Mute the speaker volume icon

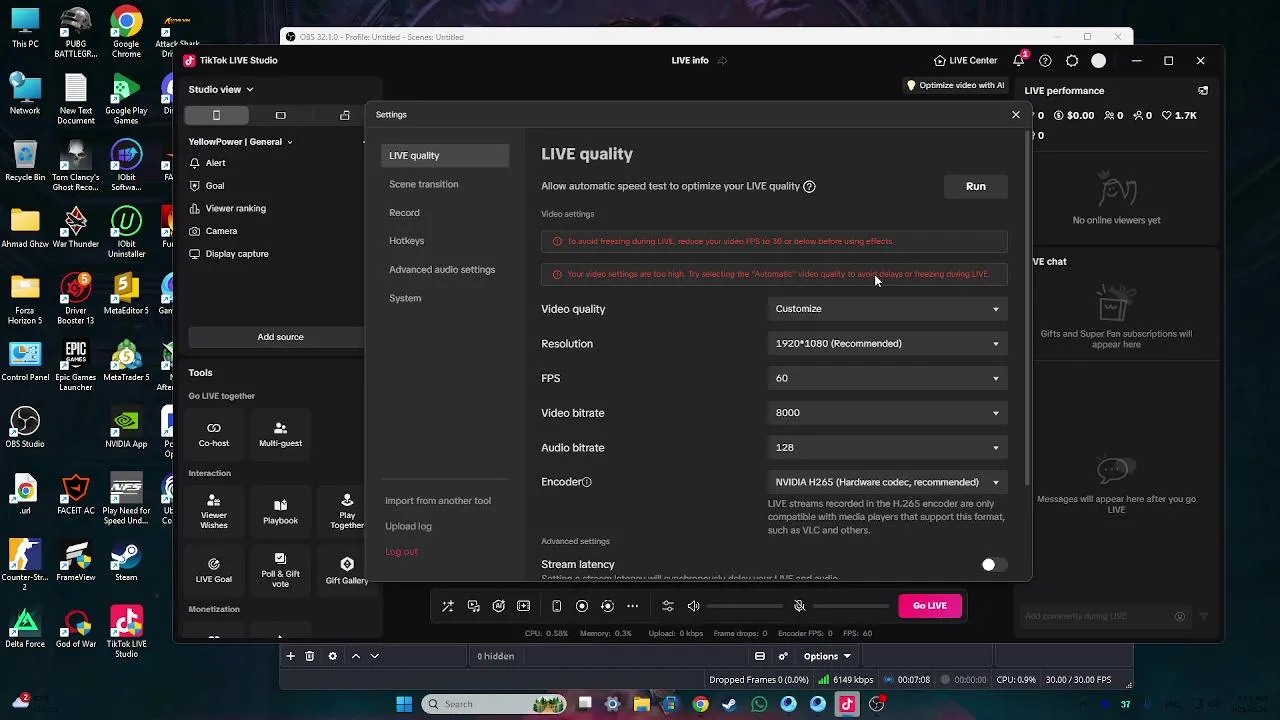[x=693, y=606]
